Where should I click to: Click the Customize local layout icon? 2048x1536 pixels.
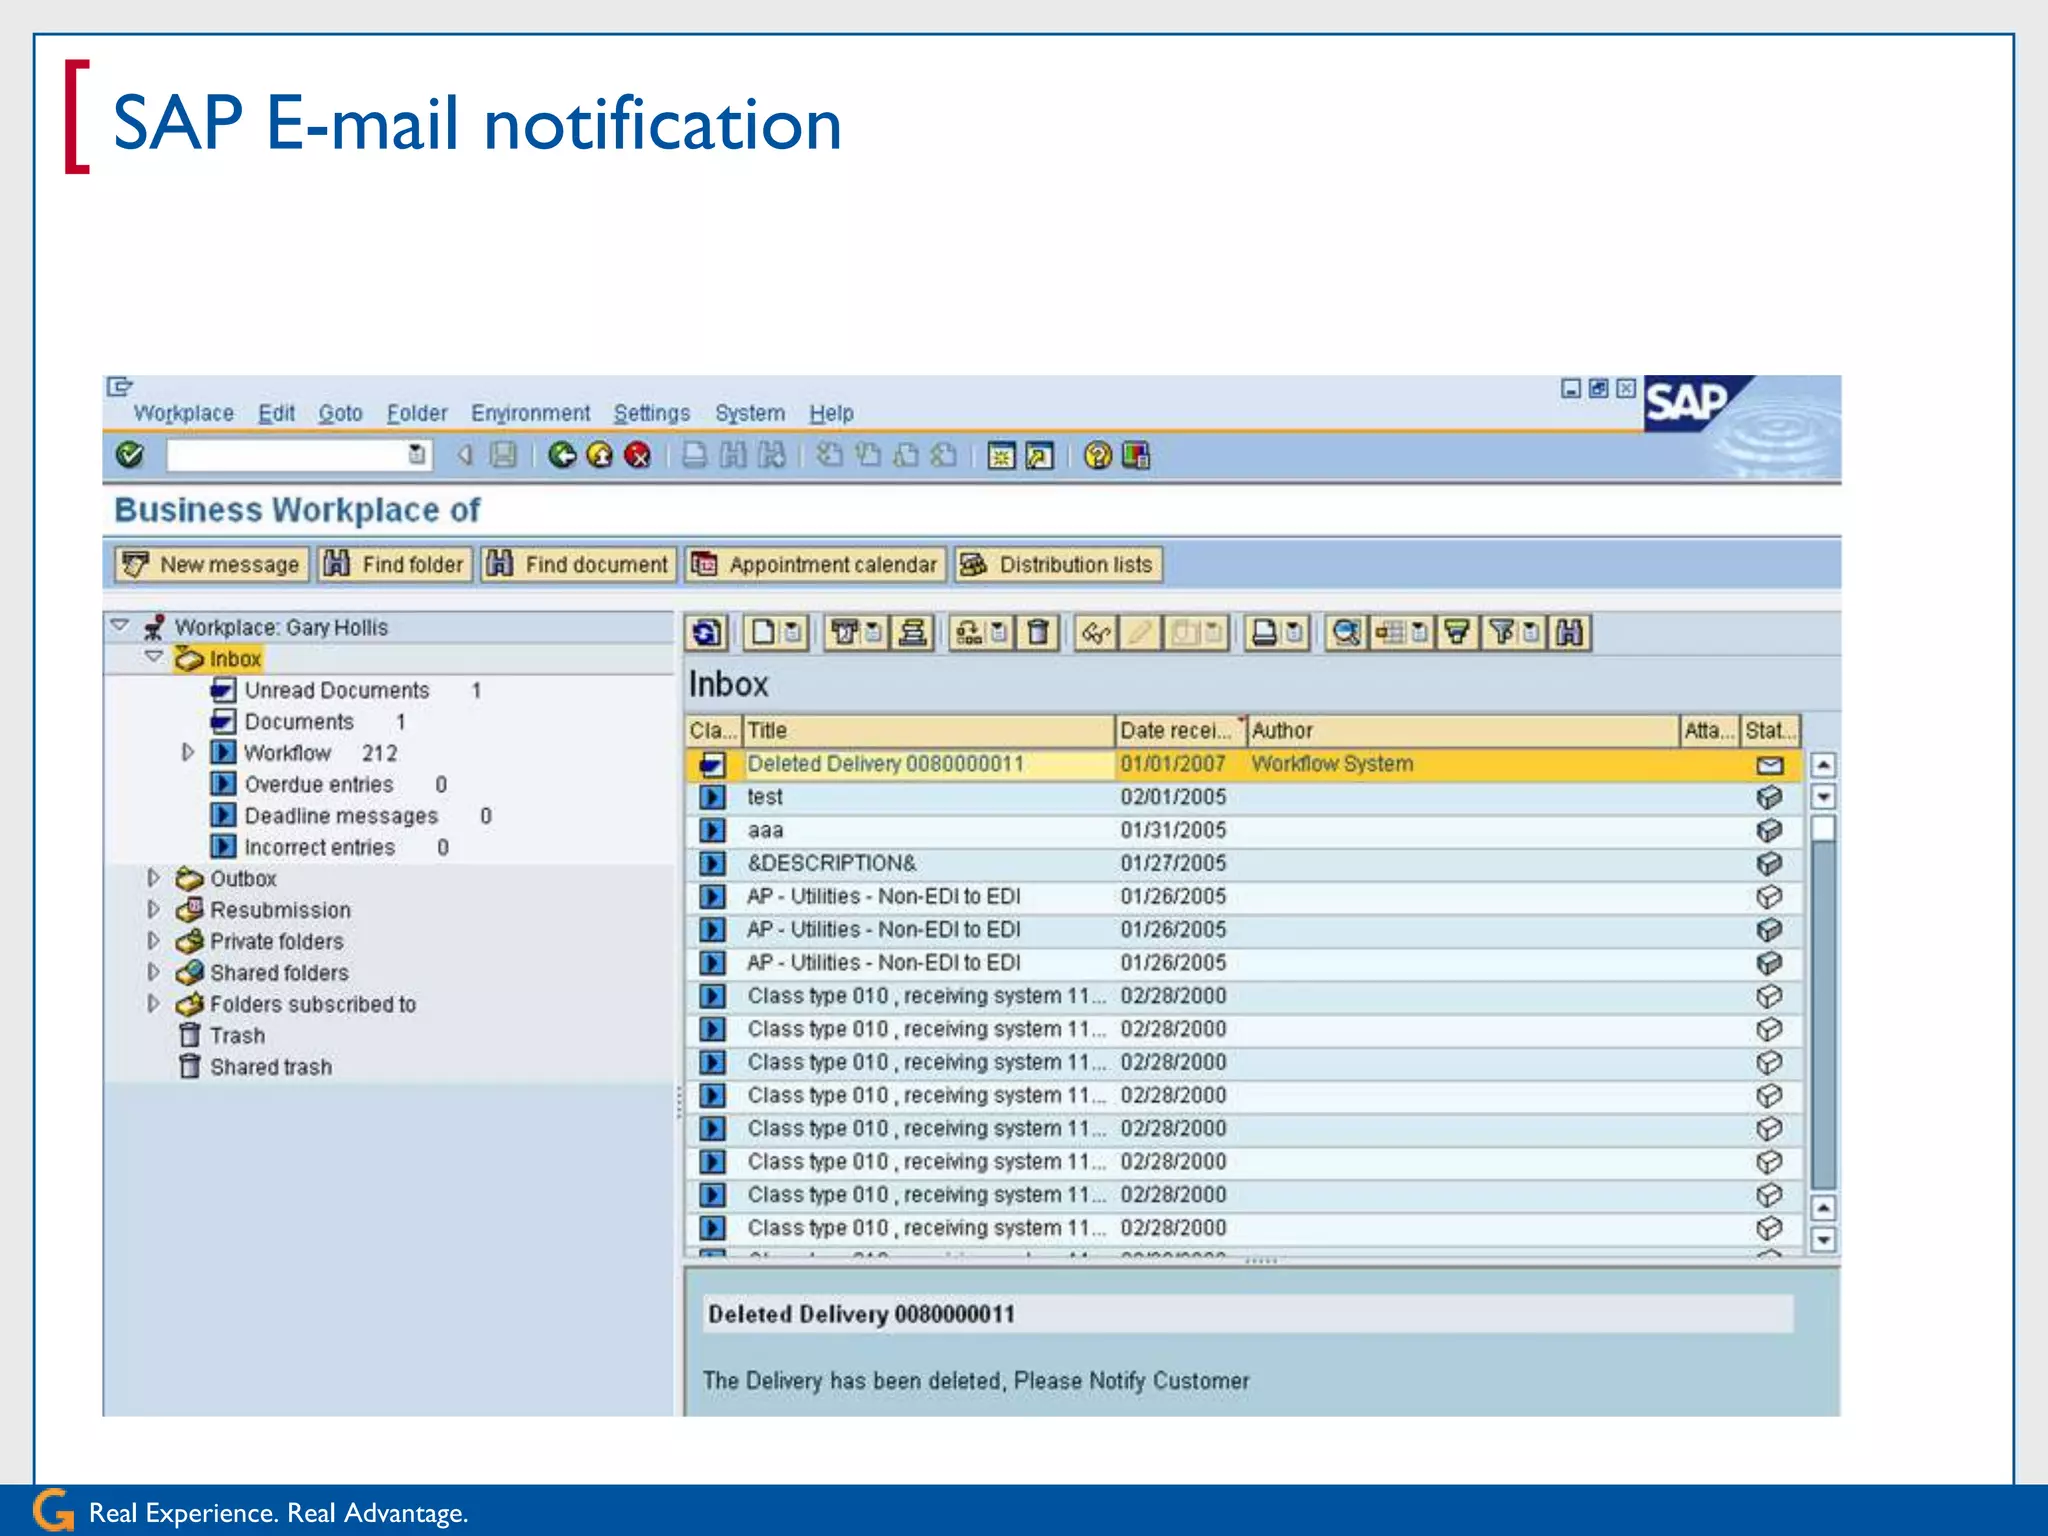tap(1136, 456)
